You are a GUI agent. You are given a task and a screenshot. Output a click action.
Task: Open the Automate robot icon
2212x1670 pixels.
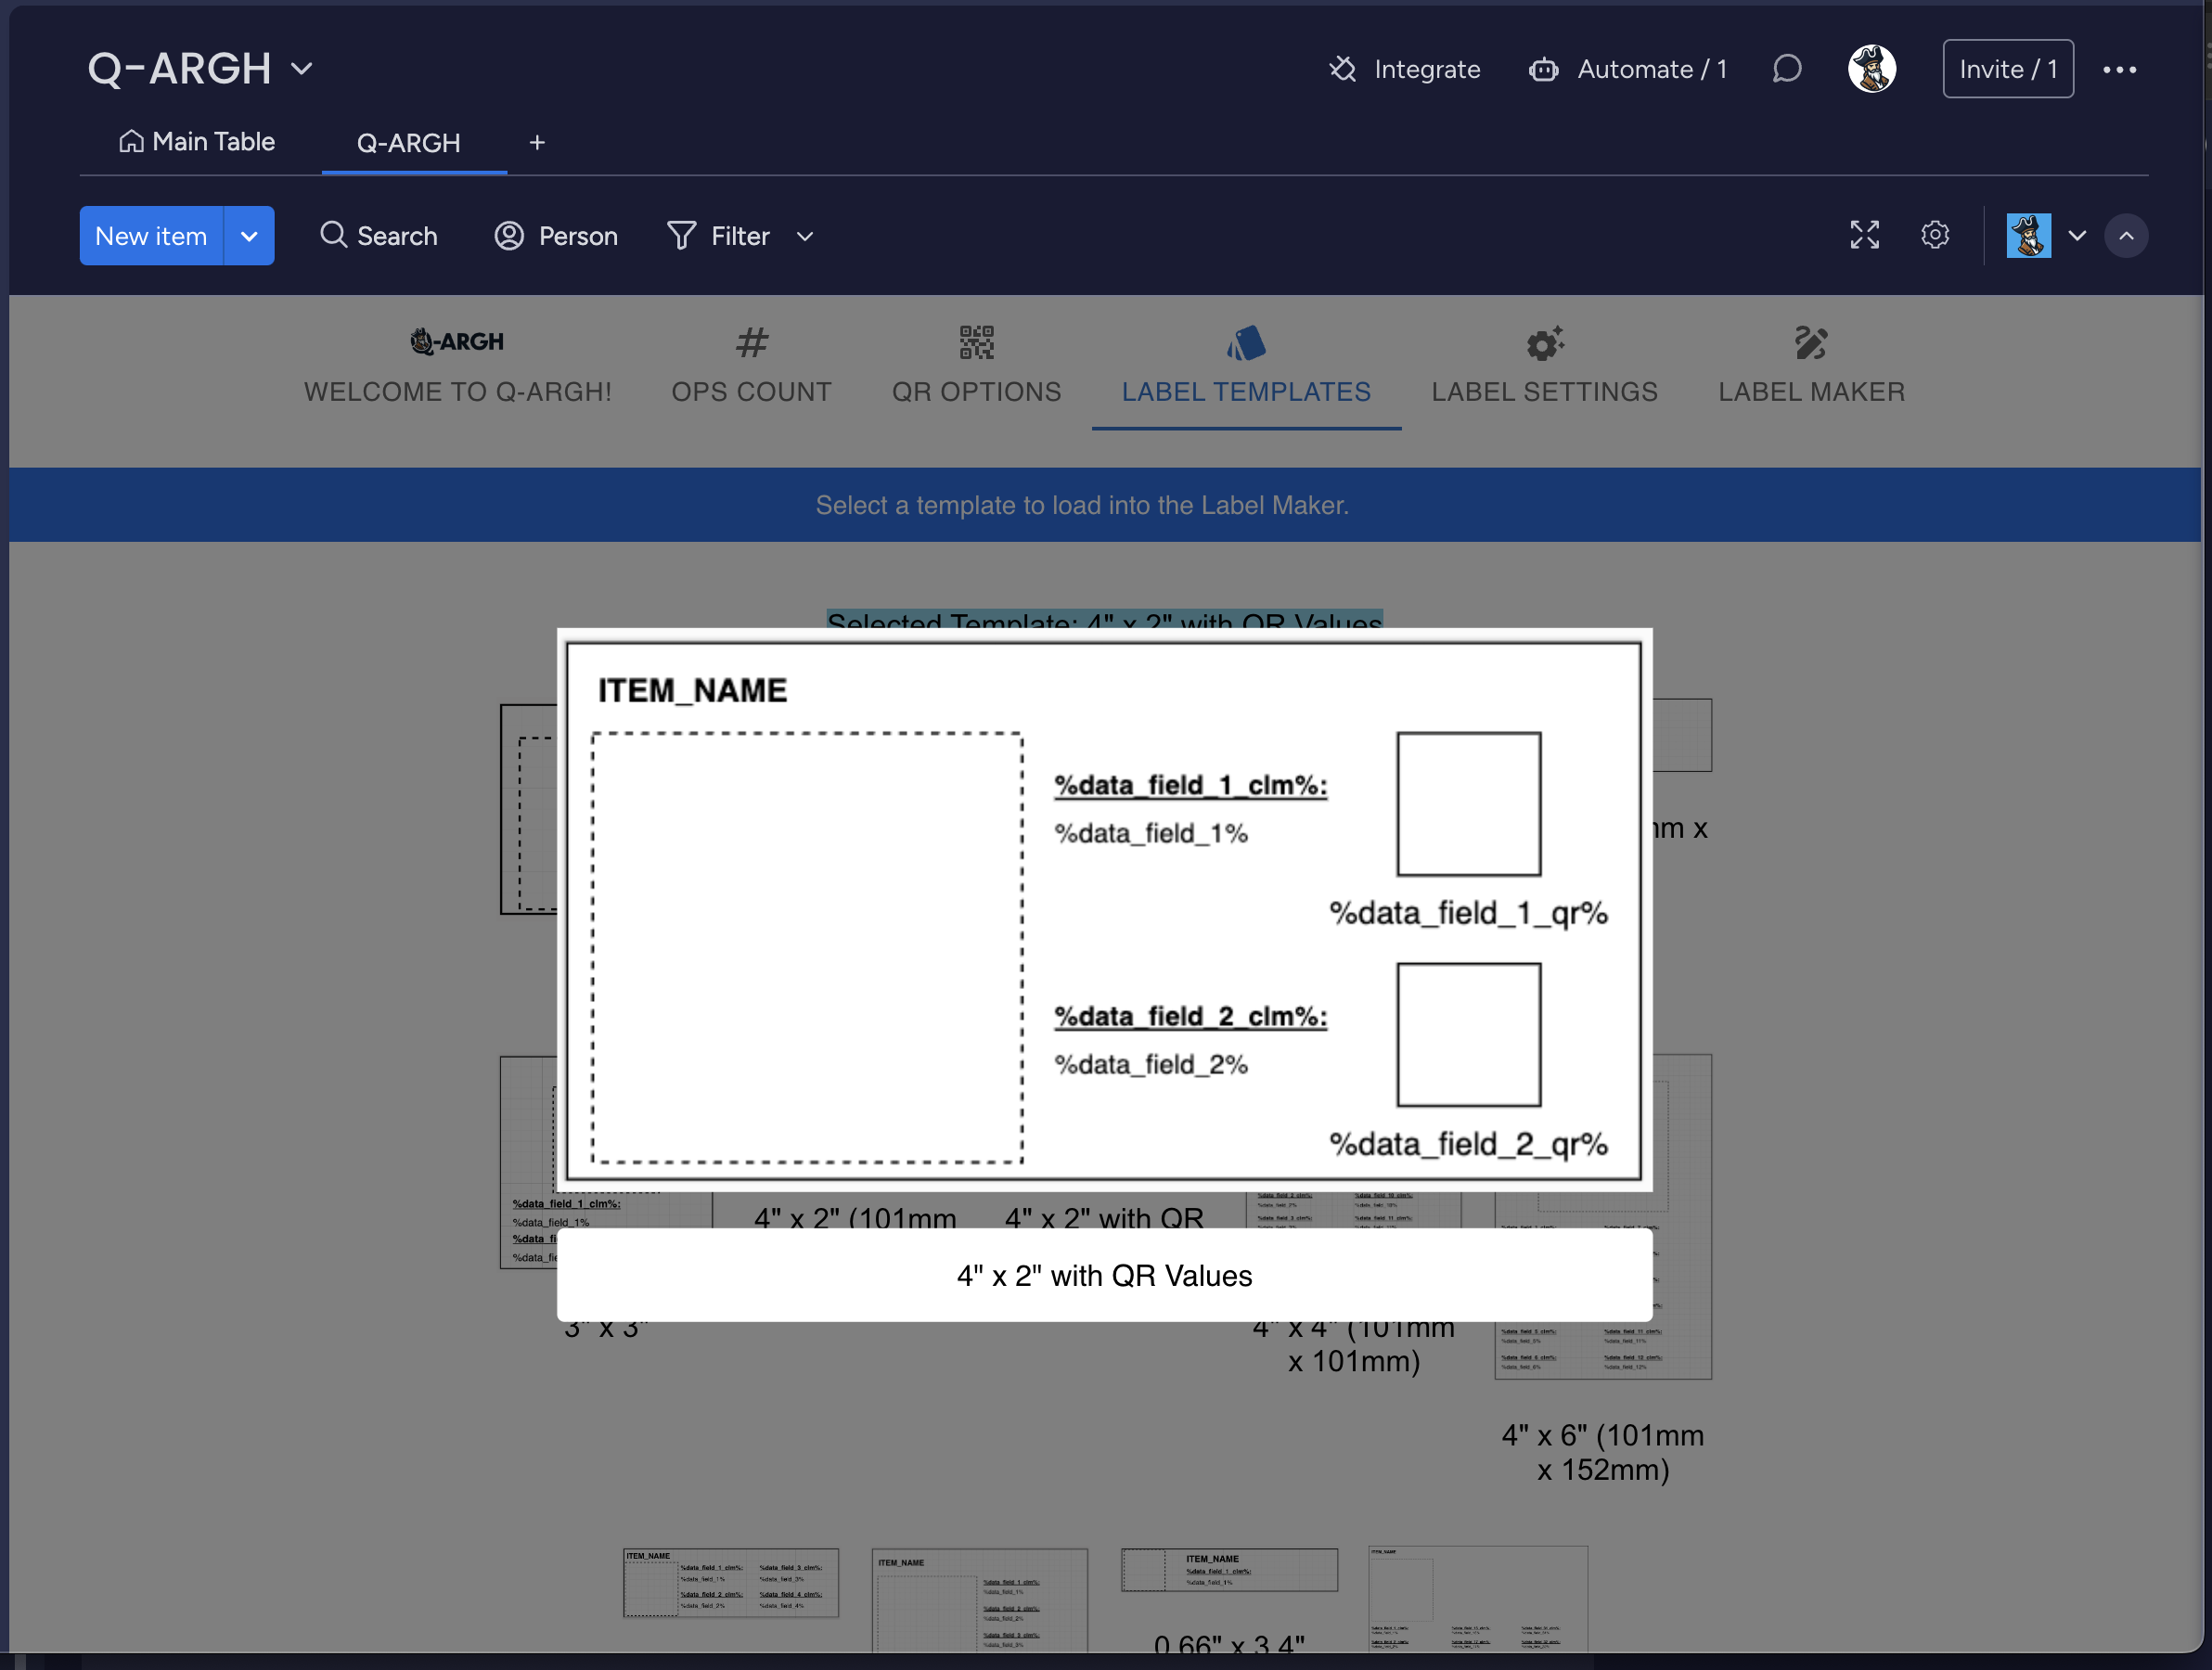(x=1543, y=69)
